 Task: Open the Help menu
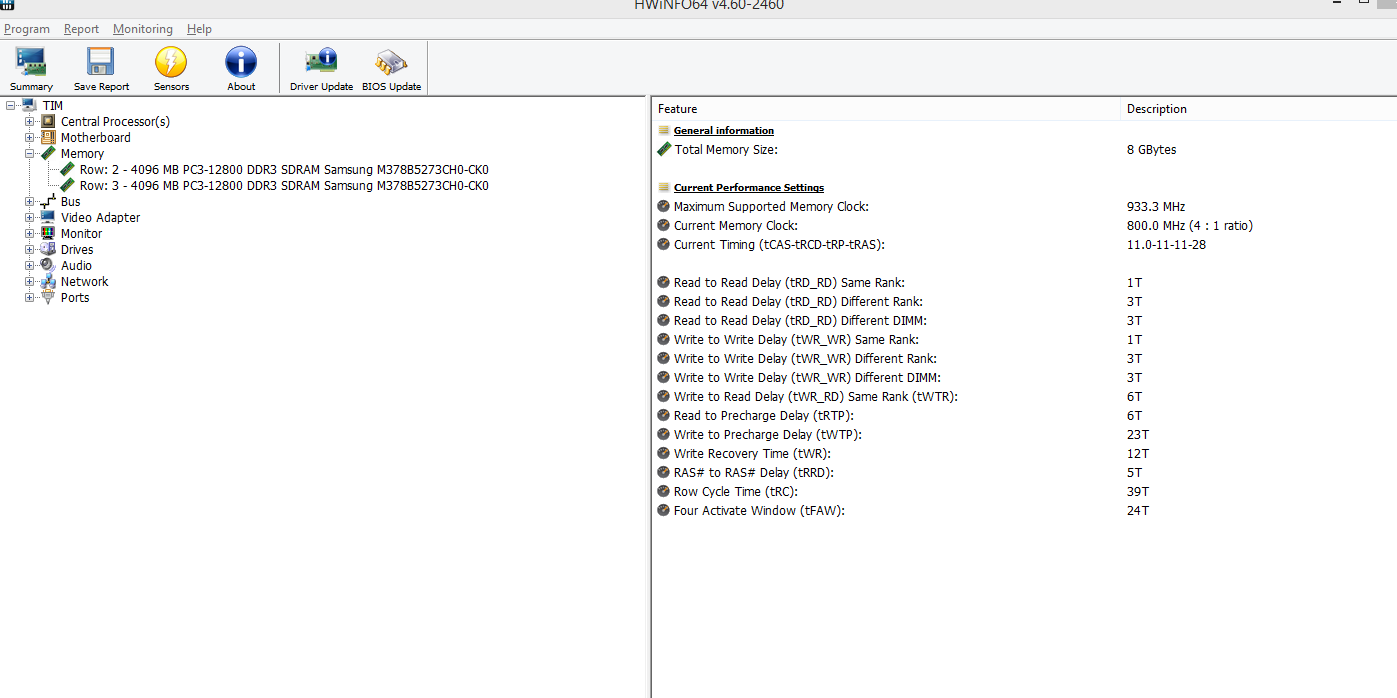(x=199, y=29)
